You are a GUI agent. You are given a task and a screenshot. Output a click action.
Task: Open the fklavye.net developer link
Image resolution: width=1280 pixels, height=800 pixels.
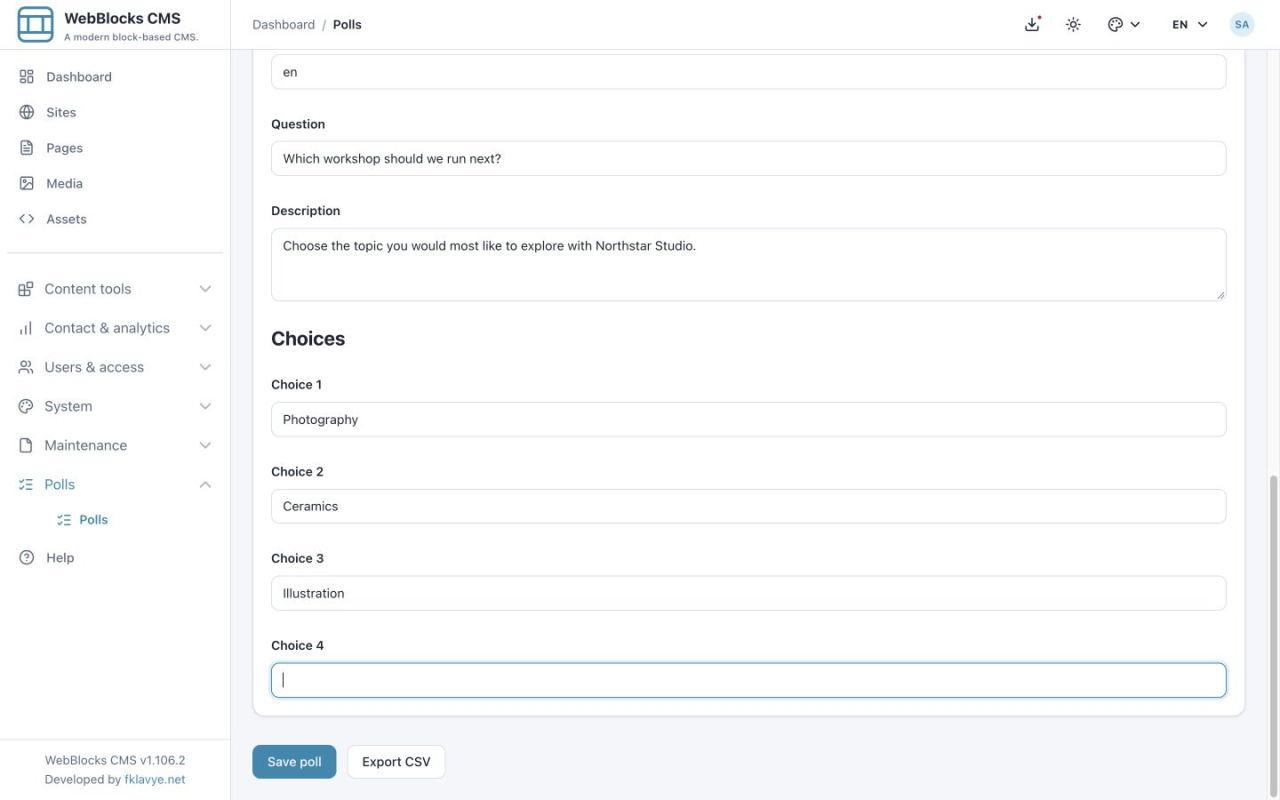click(154, 779)
